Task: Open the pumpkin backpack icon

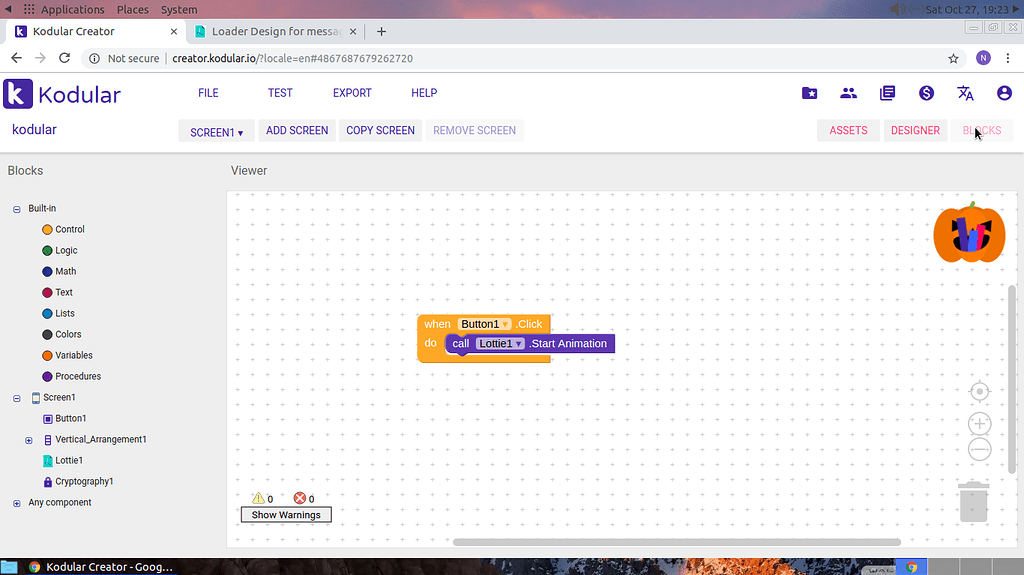Action: pyautogui.click(x=969, y=233)
